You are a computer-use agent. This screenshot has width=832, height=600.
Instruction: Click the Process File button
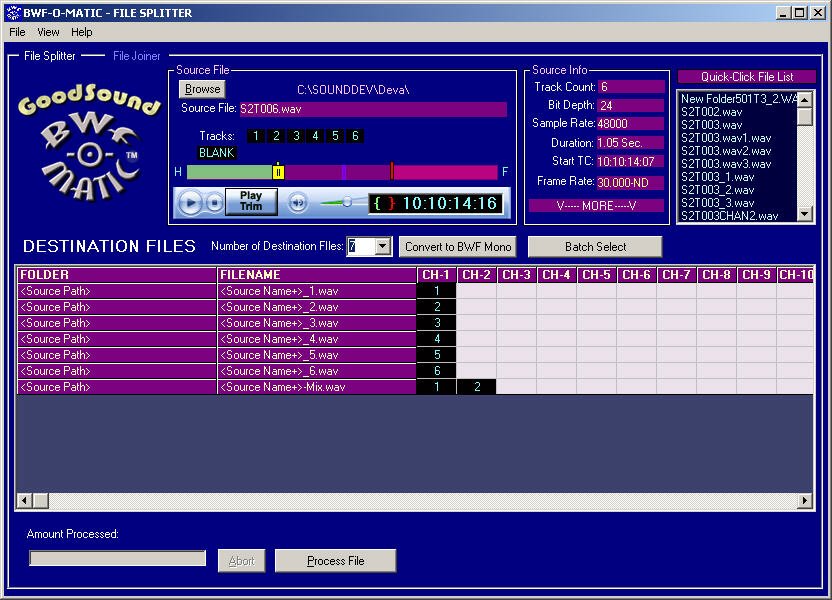point(335,561)
